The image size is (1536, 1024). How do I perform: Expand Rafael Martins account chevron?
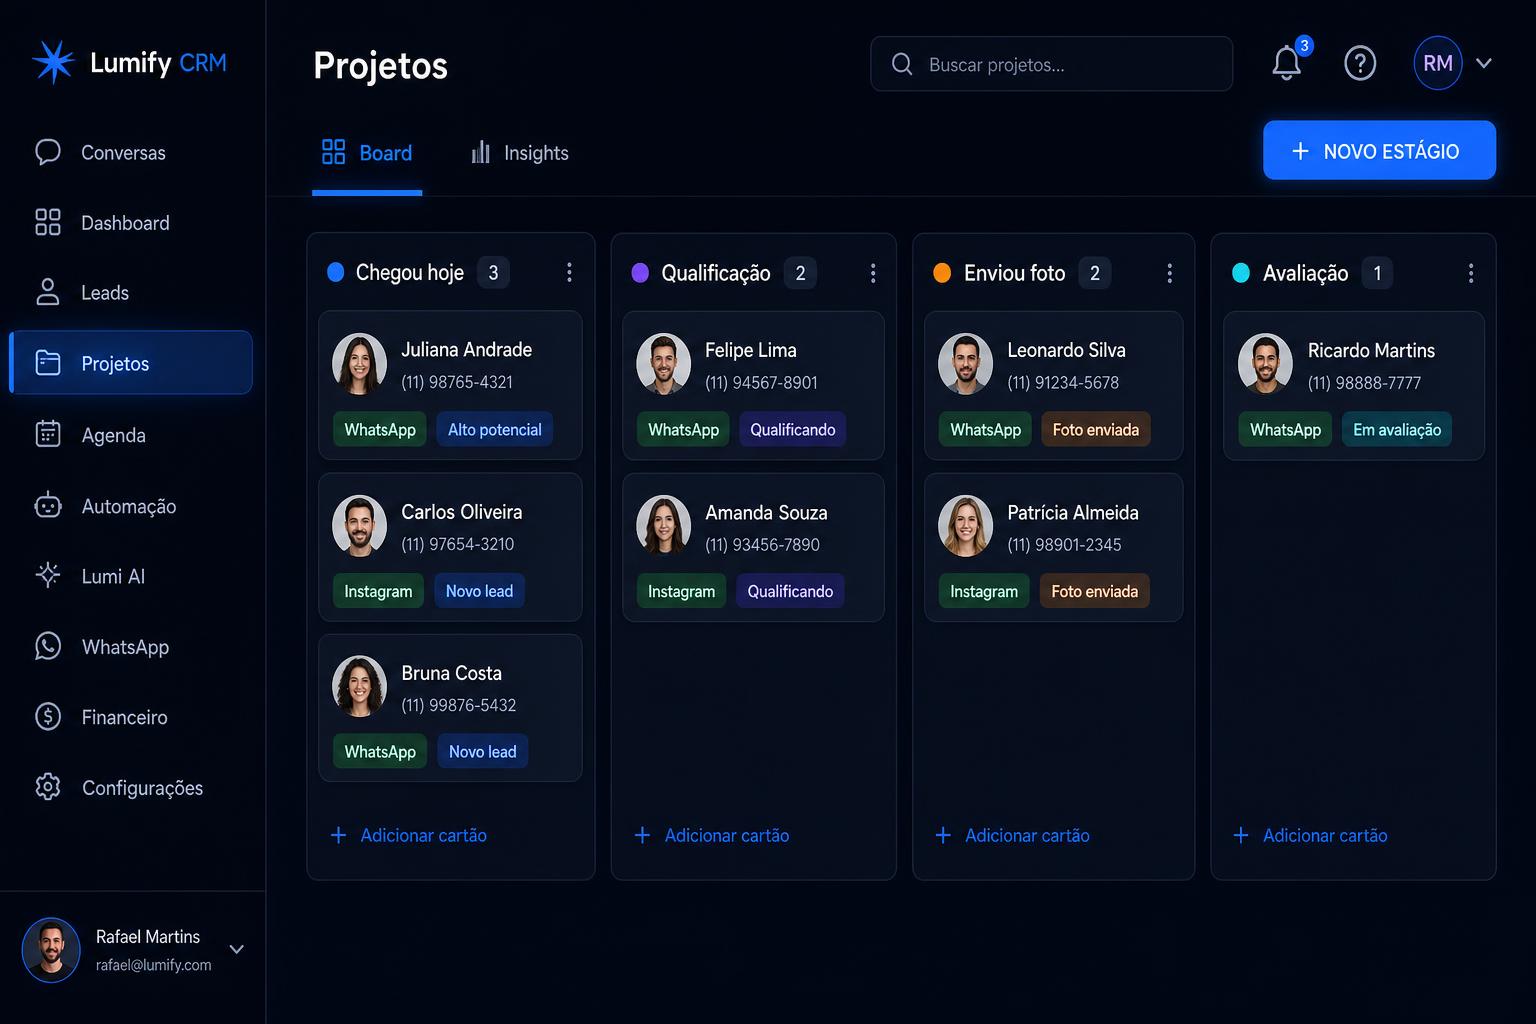237,949
